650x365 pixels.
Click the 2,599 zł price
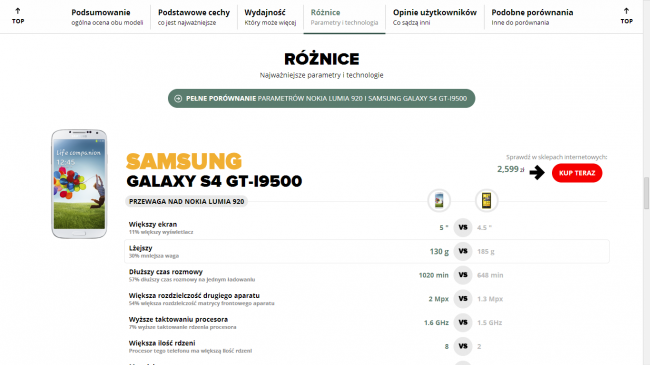tap(510, 169)
